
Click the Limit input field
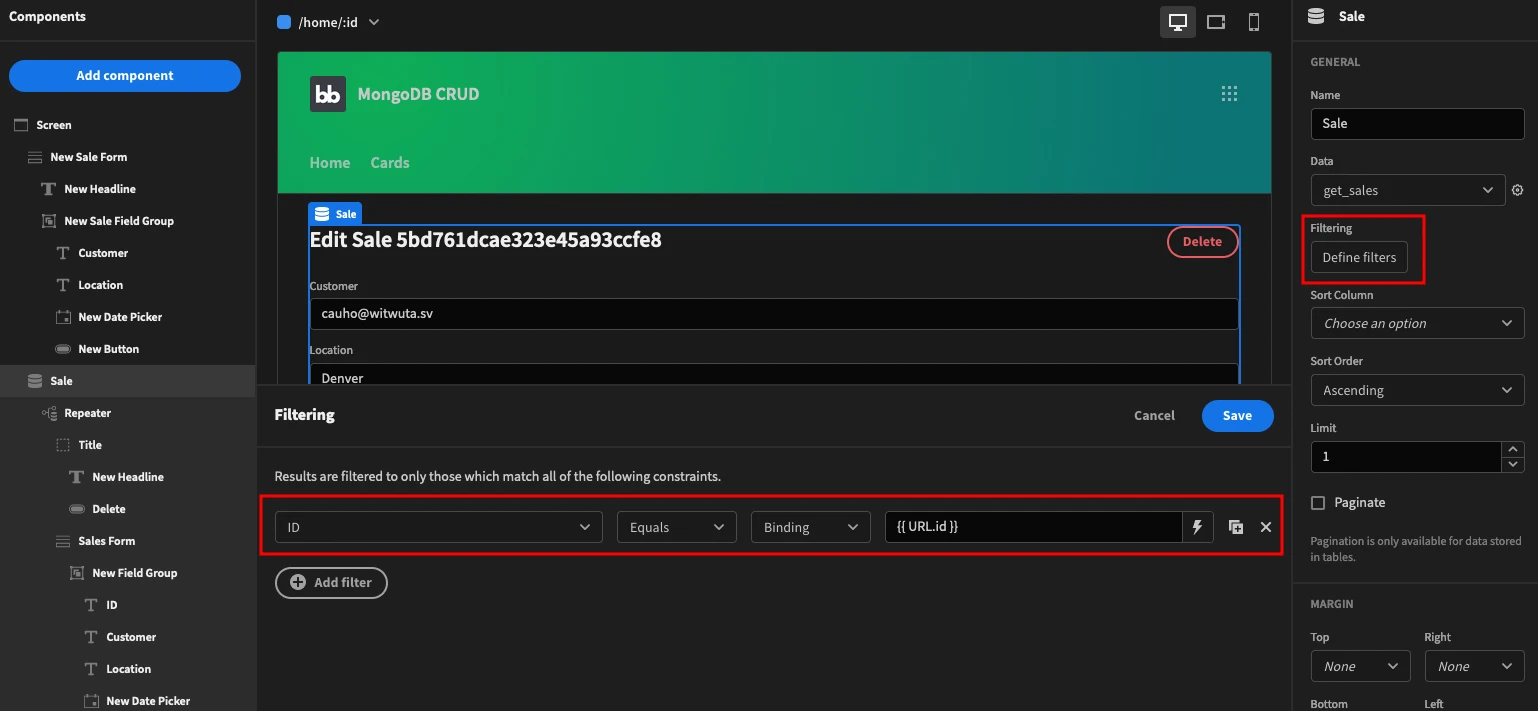(1406, 456)
